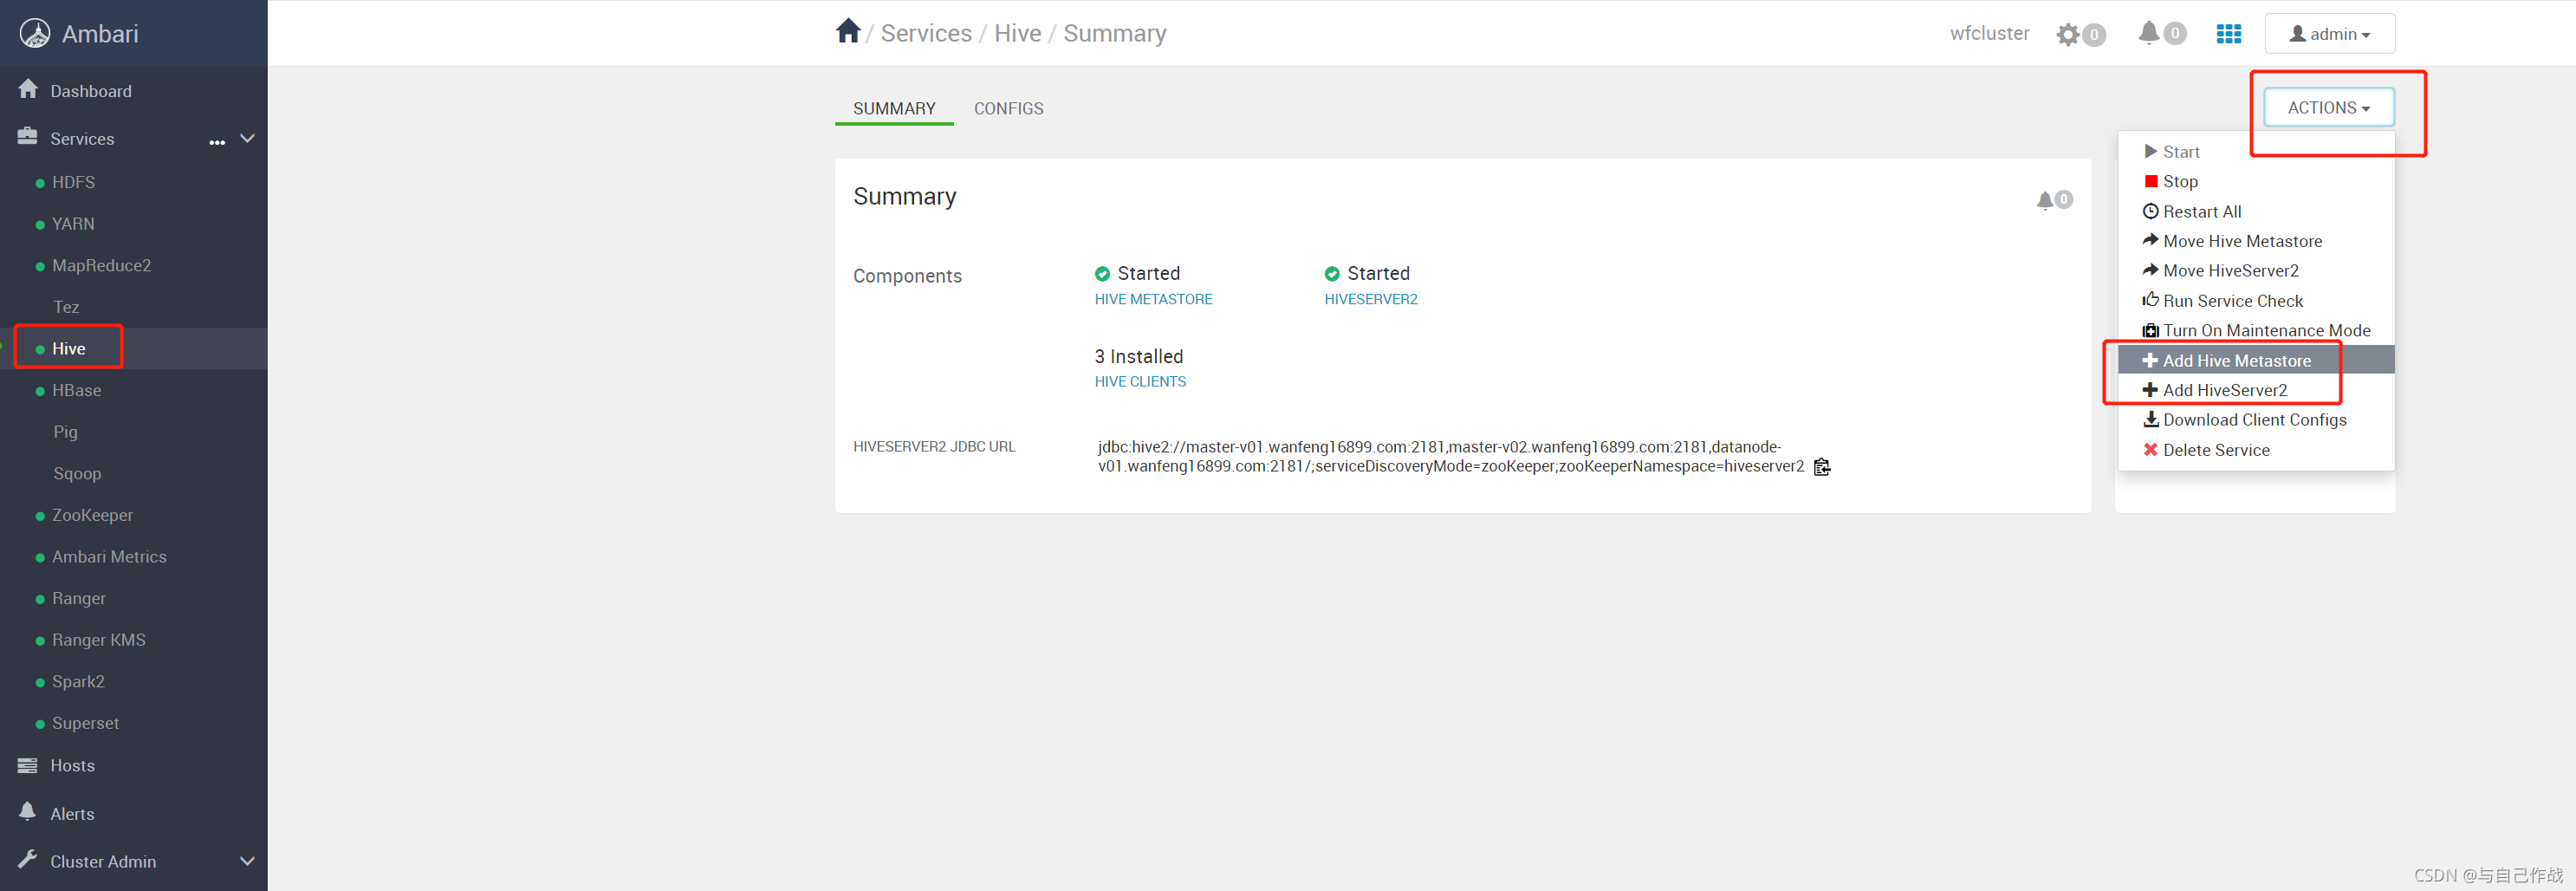Toggle the ACTIONS dropdown button
The image size is (2576, 891).
pyautogui.click(x=2328, y=107)
